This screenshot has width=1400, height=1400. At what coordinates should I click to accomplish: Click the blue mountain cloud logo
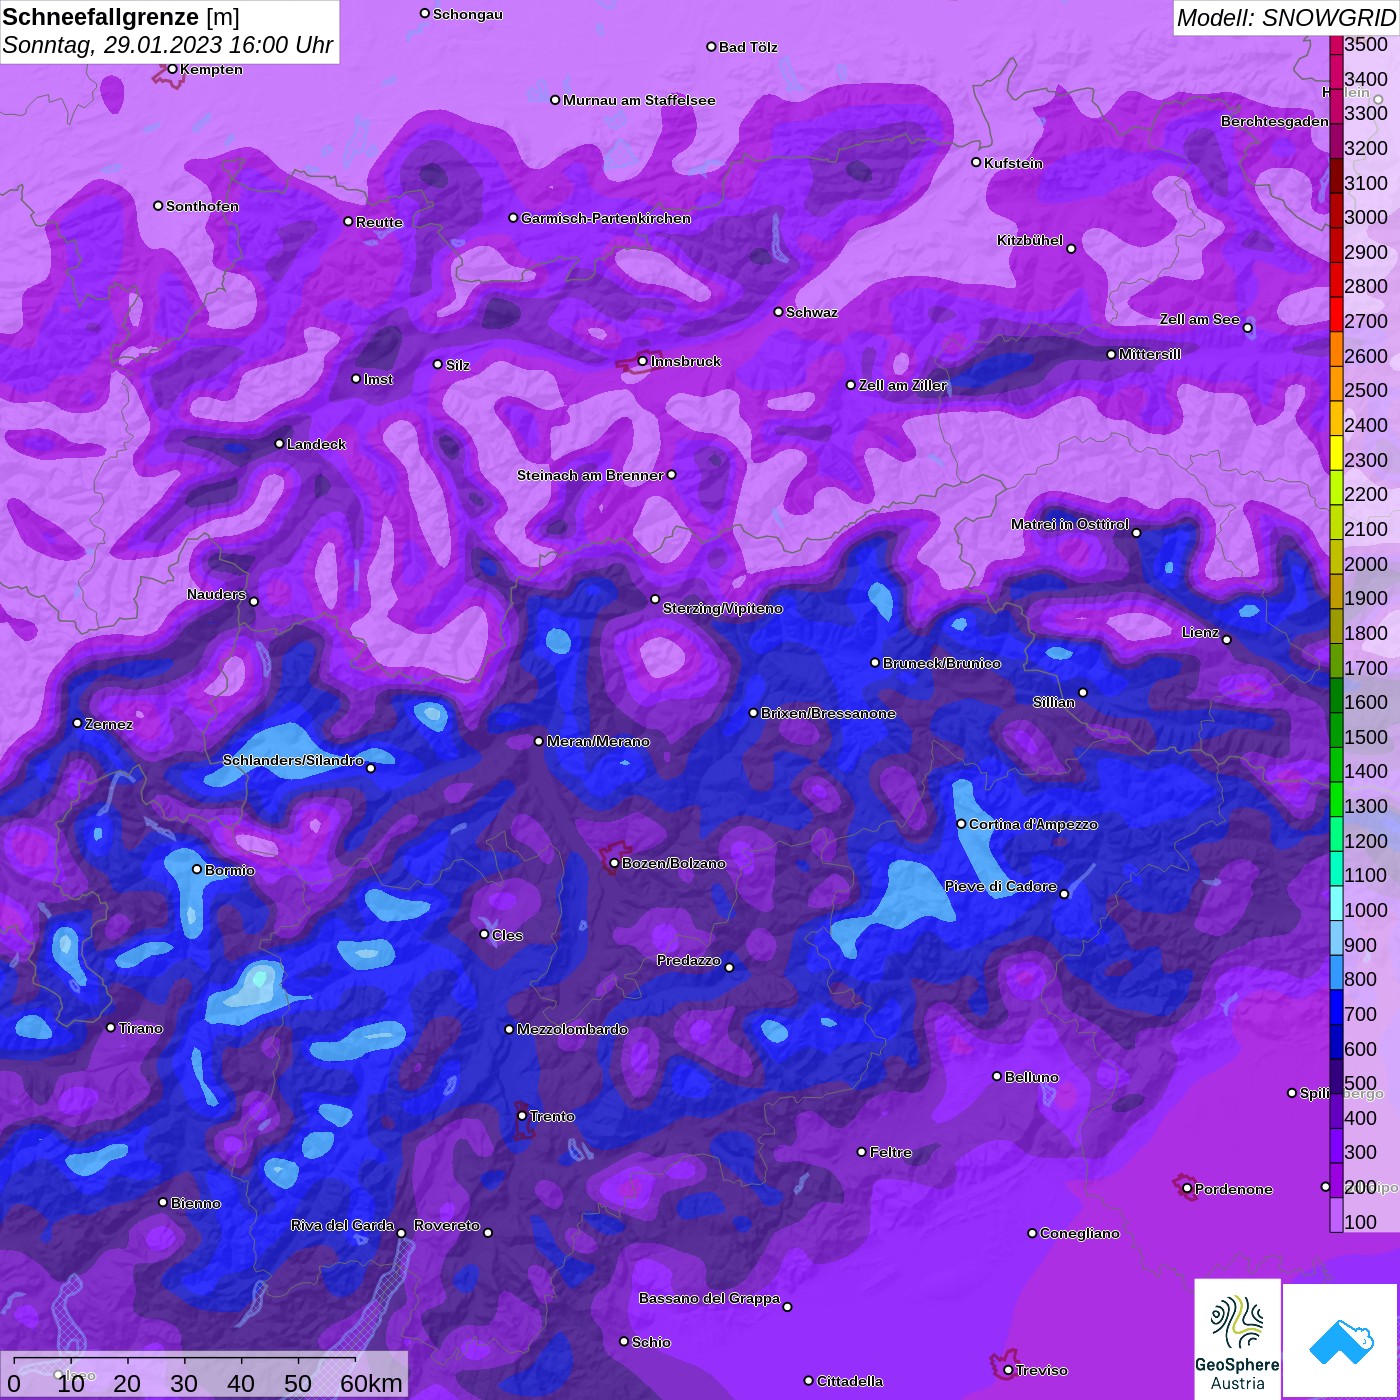1340,1341
